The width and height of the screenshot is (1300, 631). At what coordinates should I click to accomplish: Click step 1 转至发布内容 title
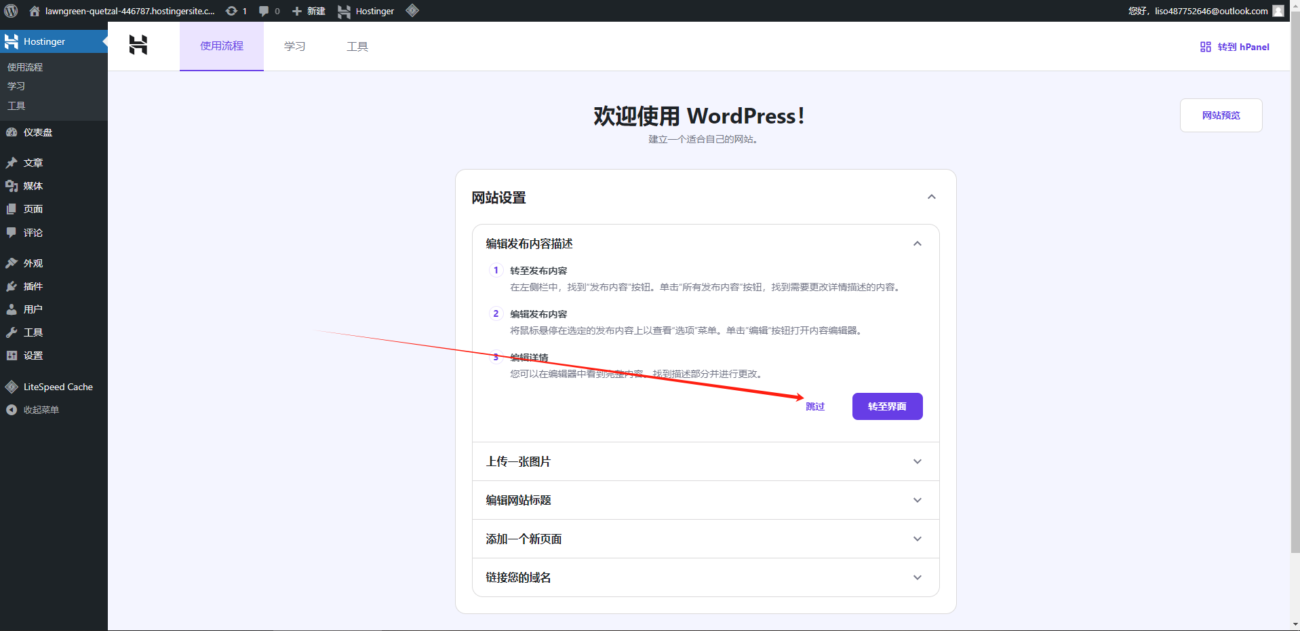(538, 271)
